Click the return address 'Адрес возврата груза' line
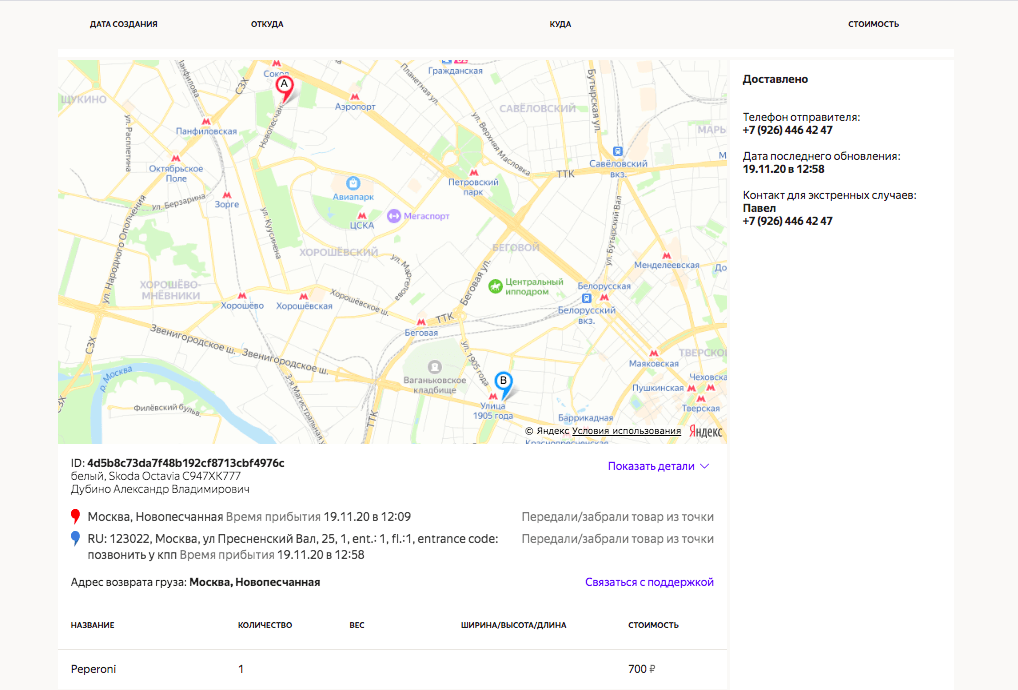1018x690 pixels. click(195, 582)
